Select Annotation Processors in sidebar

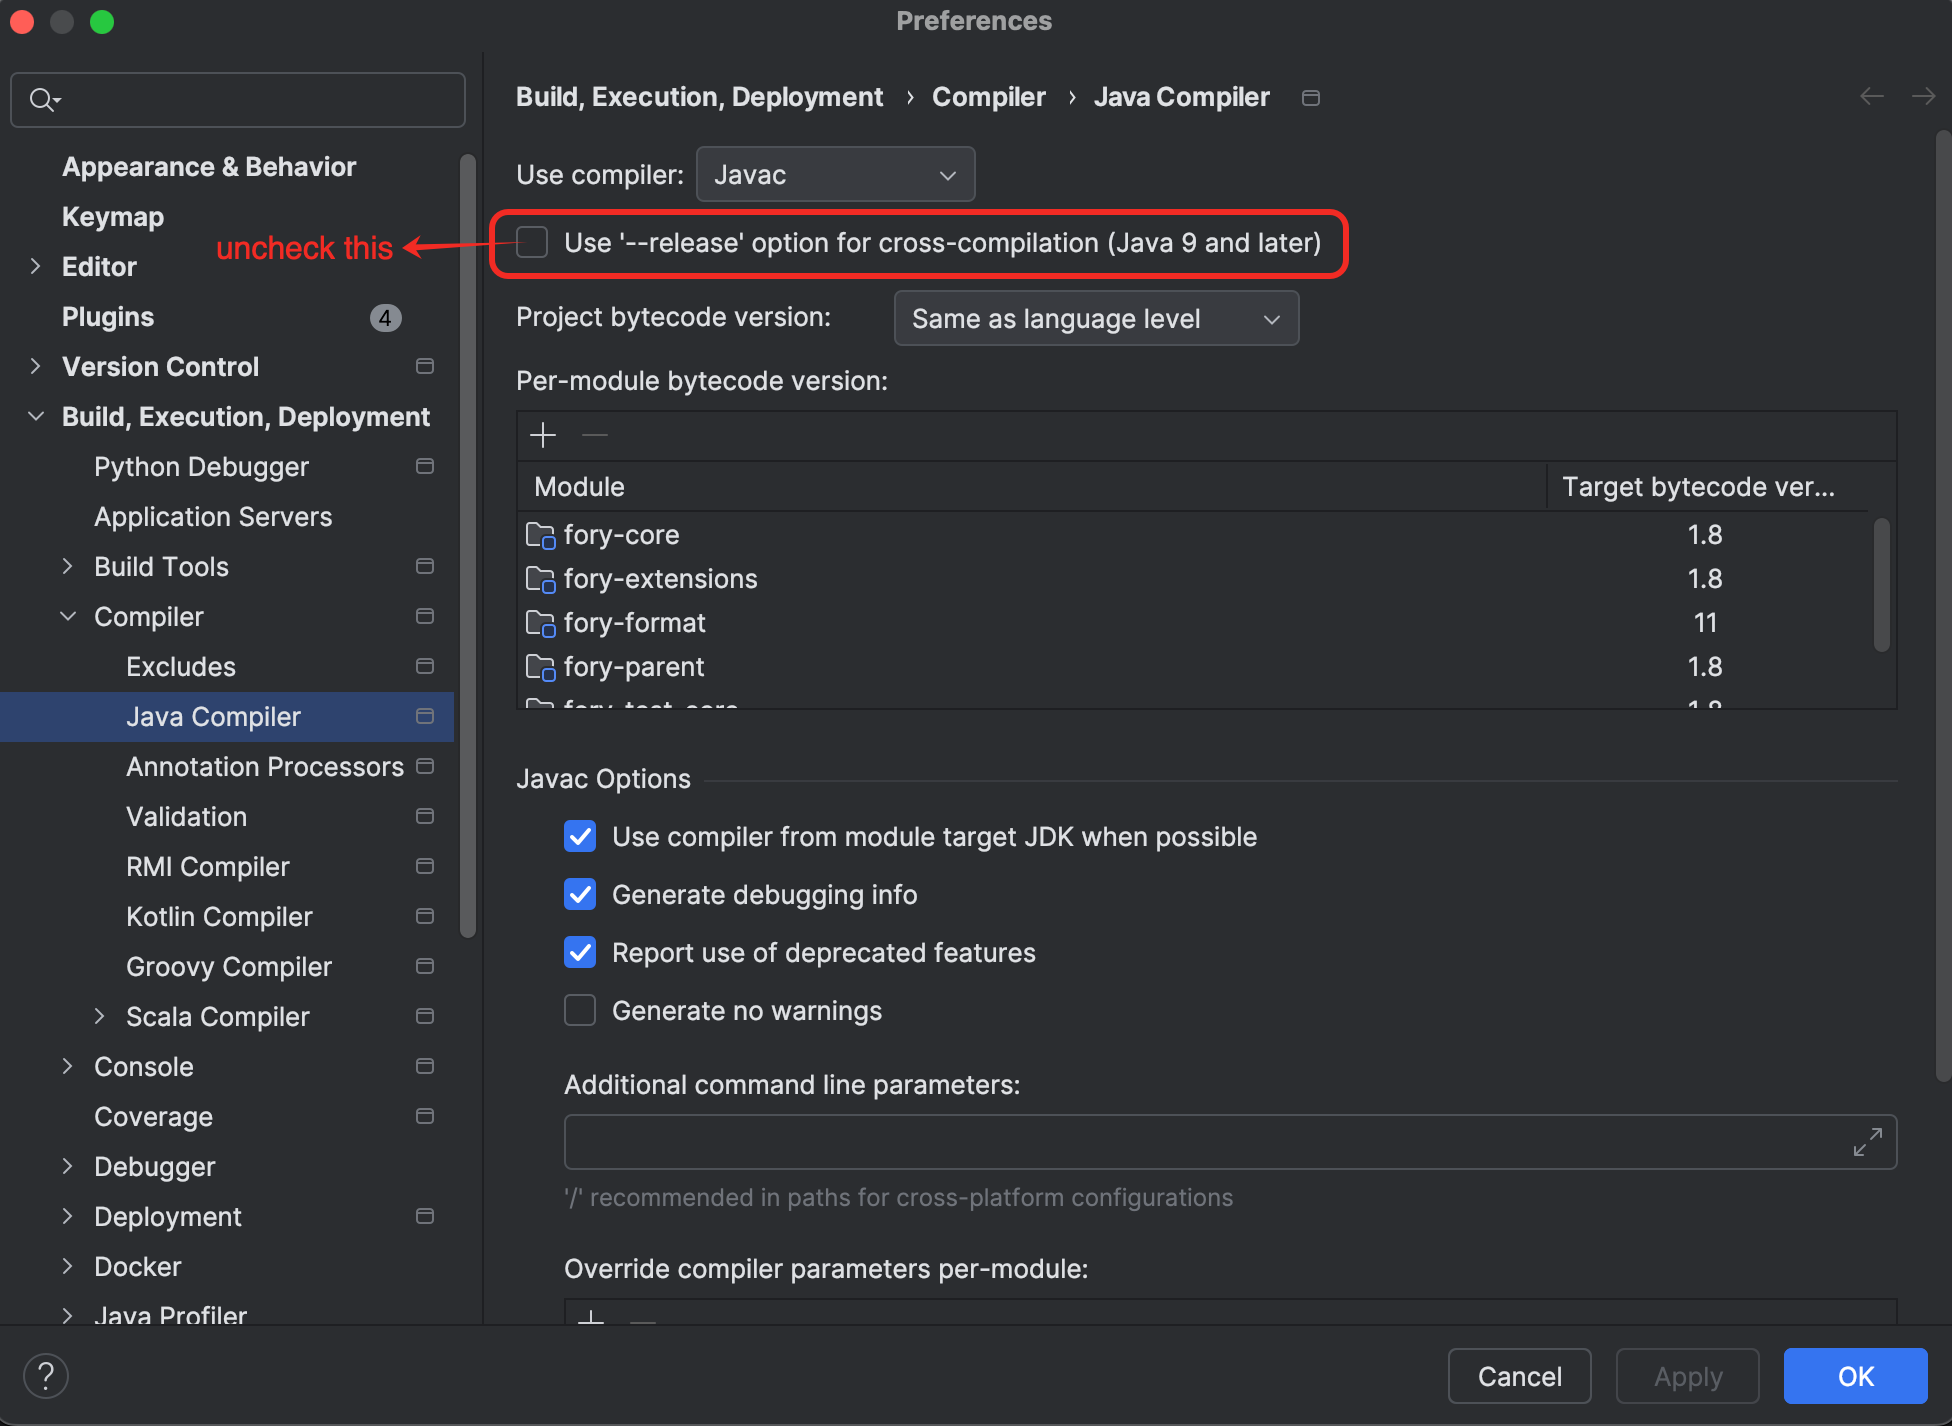(264, 766)
